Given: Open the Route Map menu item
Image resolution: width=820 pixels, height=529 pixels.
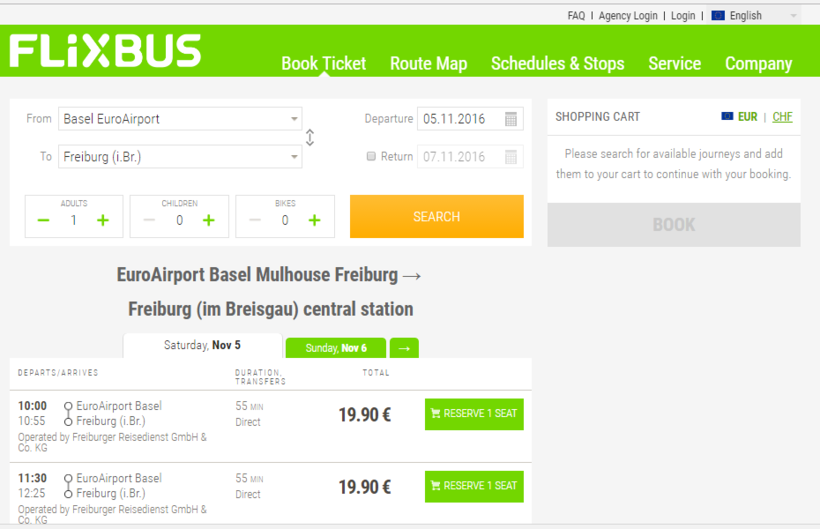Looking at the screenshot, I should coord(428,63).
